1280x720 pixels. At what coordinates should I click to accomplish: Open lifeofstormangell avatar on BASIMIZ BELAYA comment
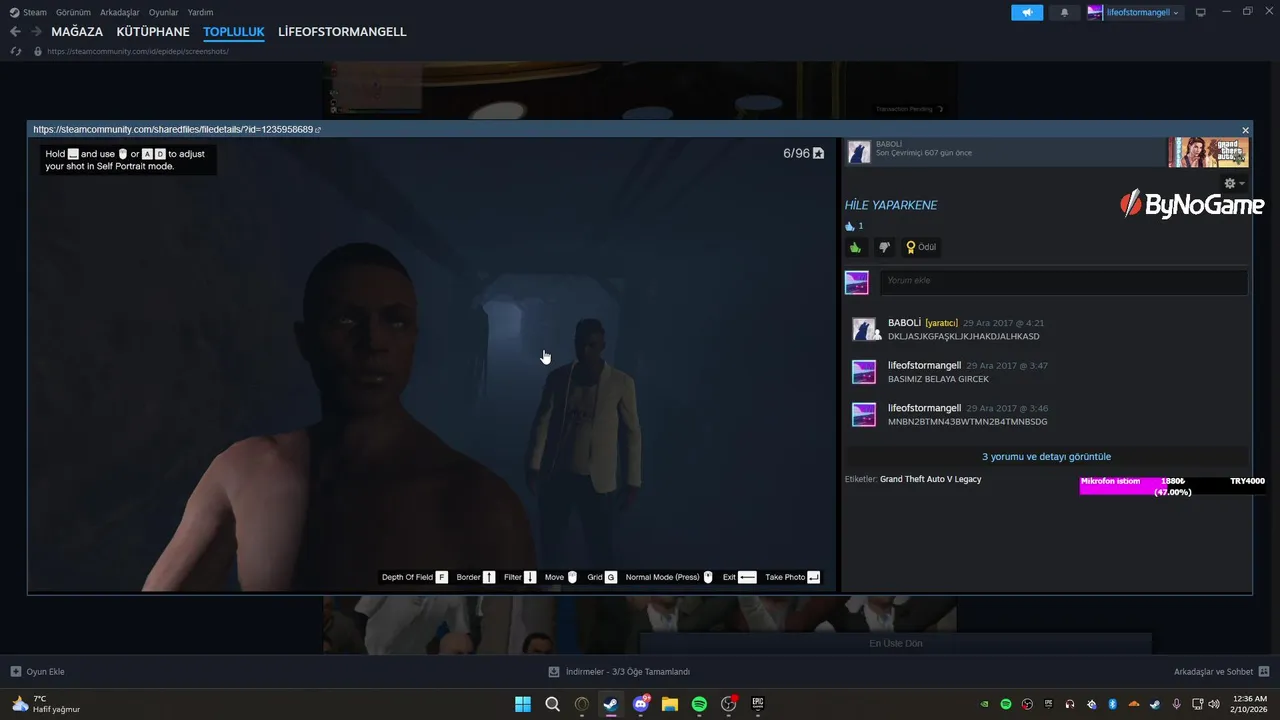point(864,372)
